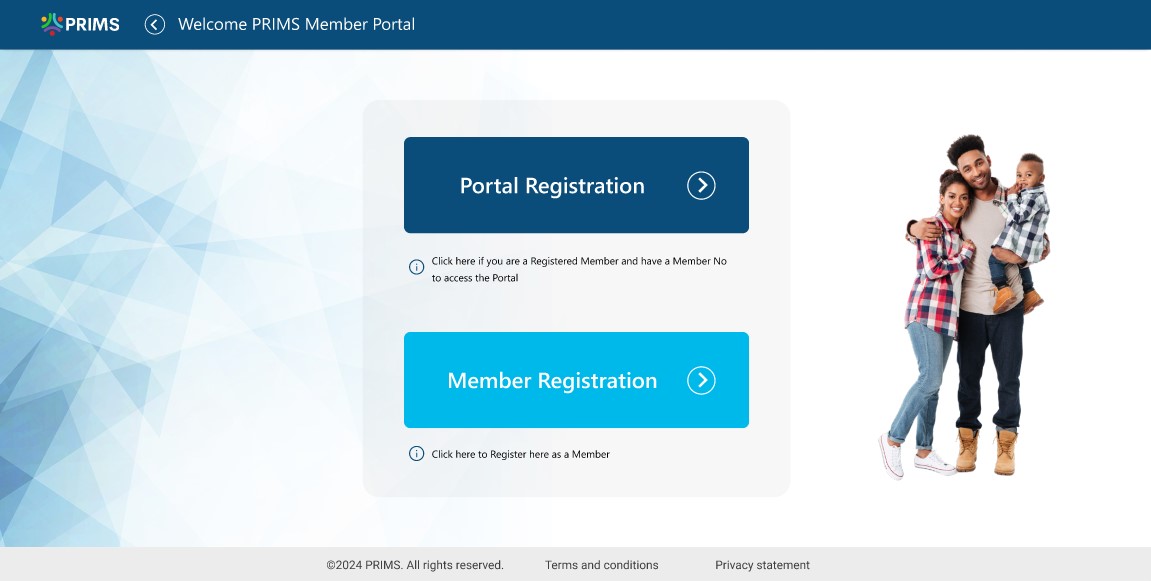Click info icon below Member Registration
Screen dimensions: 1151x581
(x=417, y=454)
